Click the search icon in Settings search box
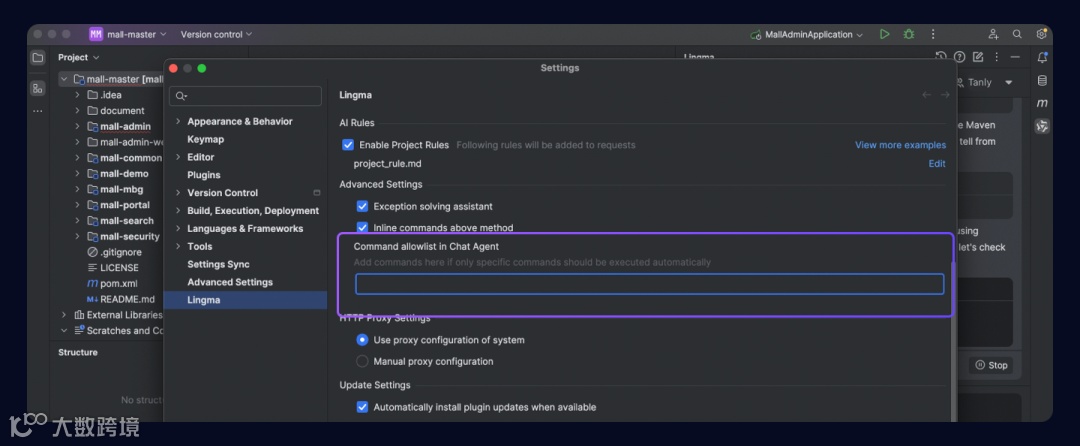Viewport: 1080px width, 446px height. click(x=181, y=96)
